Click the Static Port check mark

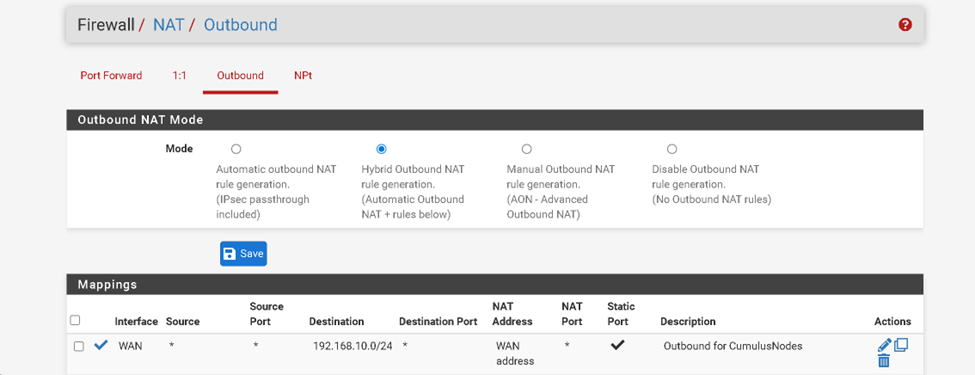(x=617, y=346)
